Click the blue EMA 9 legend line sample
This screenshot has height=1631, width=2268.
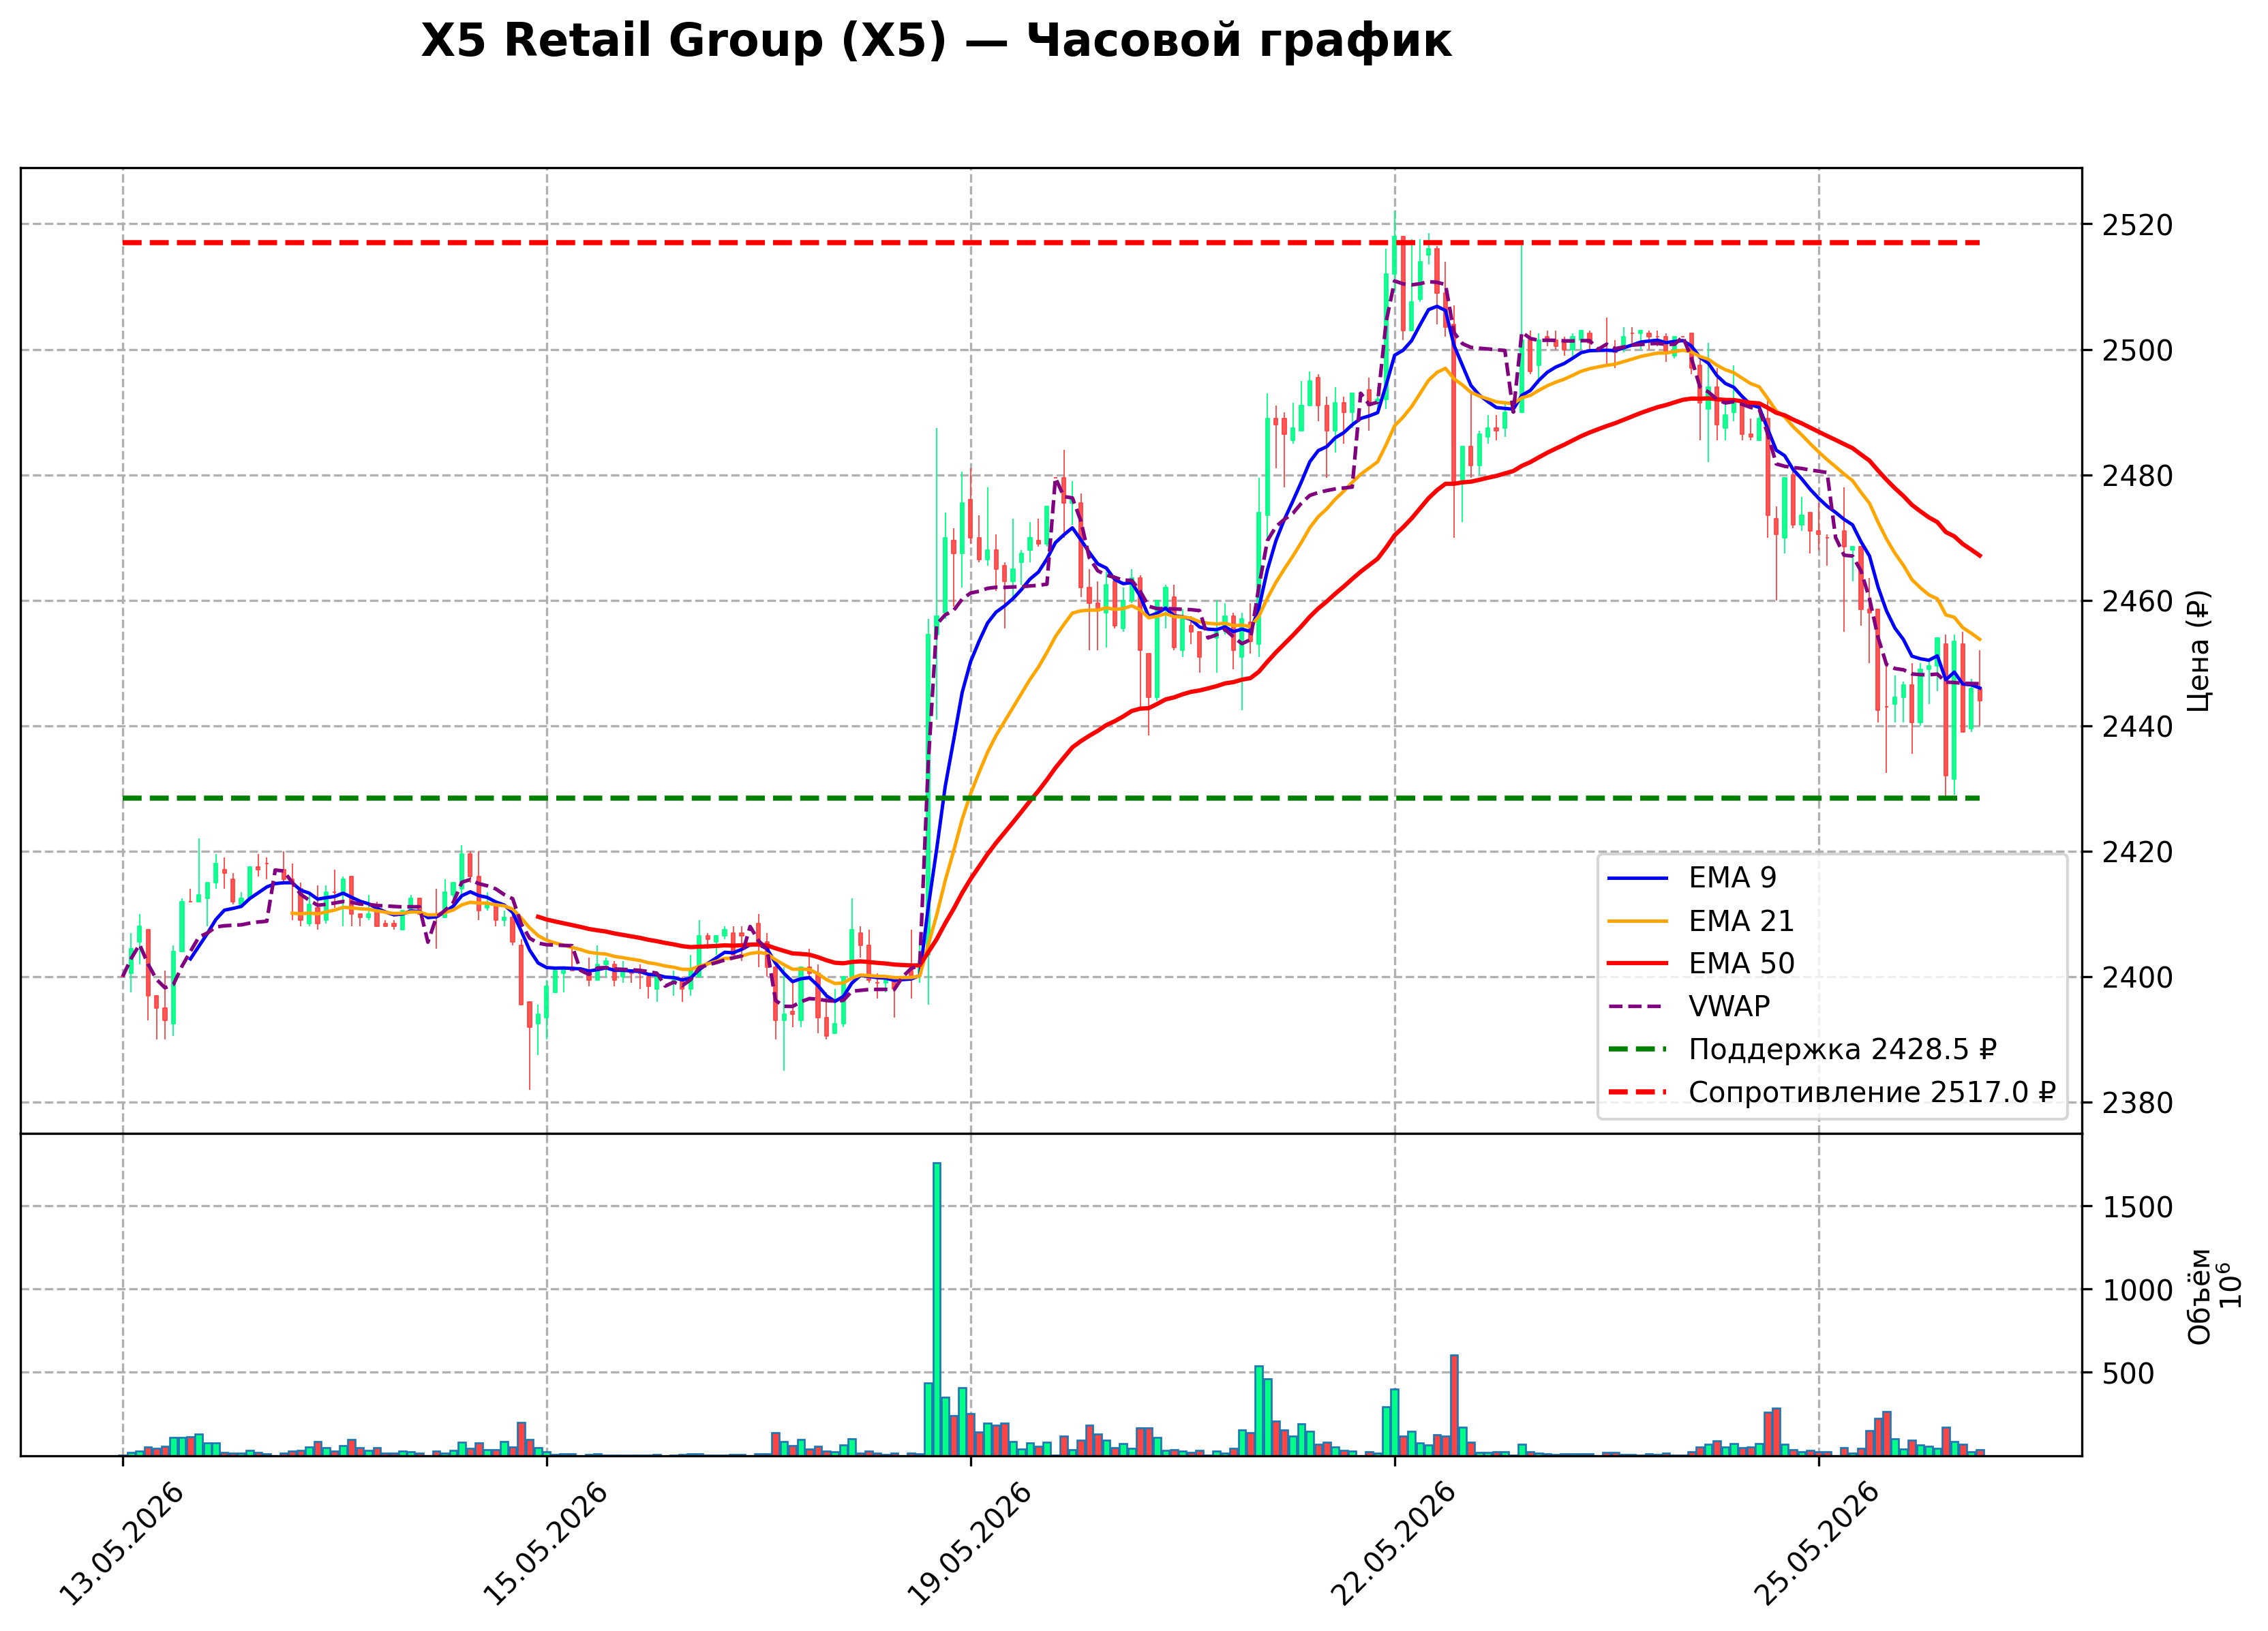tap(1638, 878)
